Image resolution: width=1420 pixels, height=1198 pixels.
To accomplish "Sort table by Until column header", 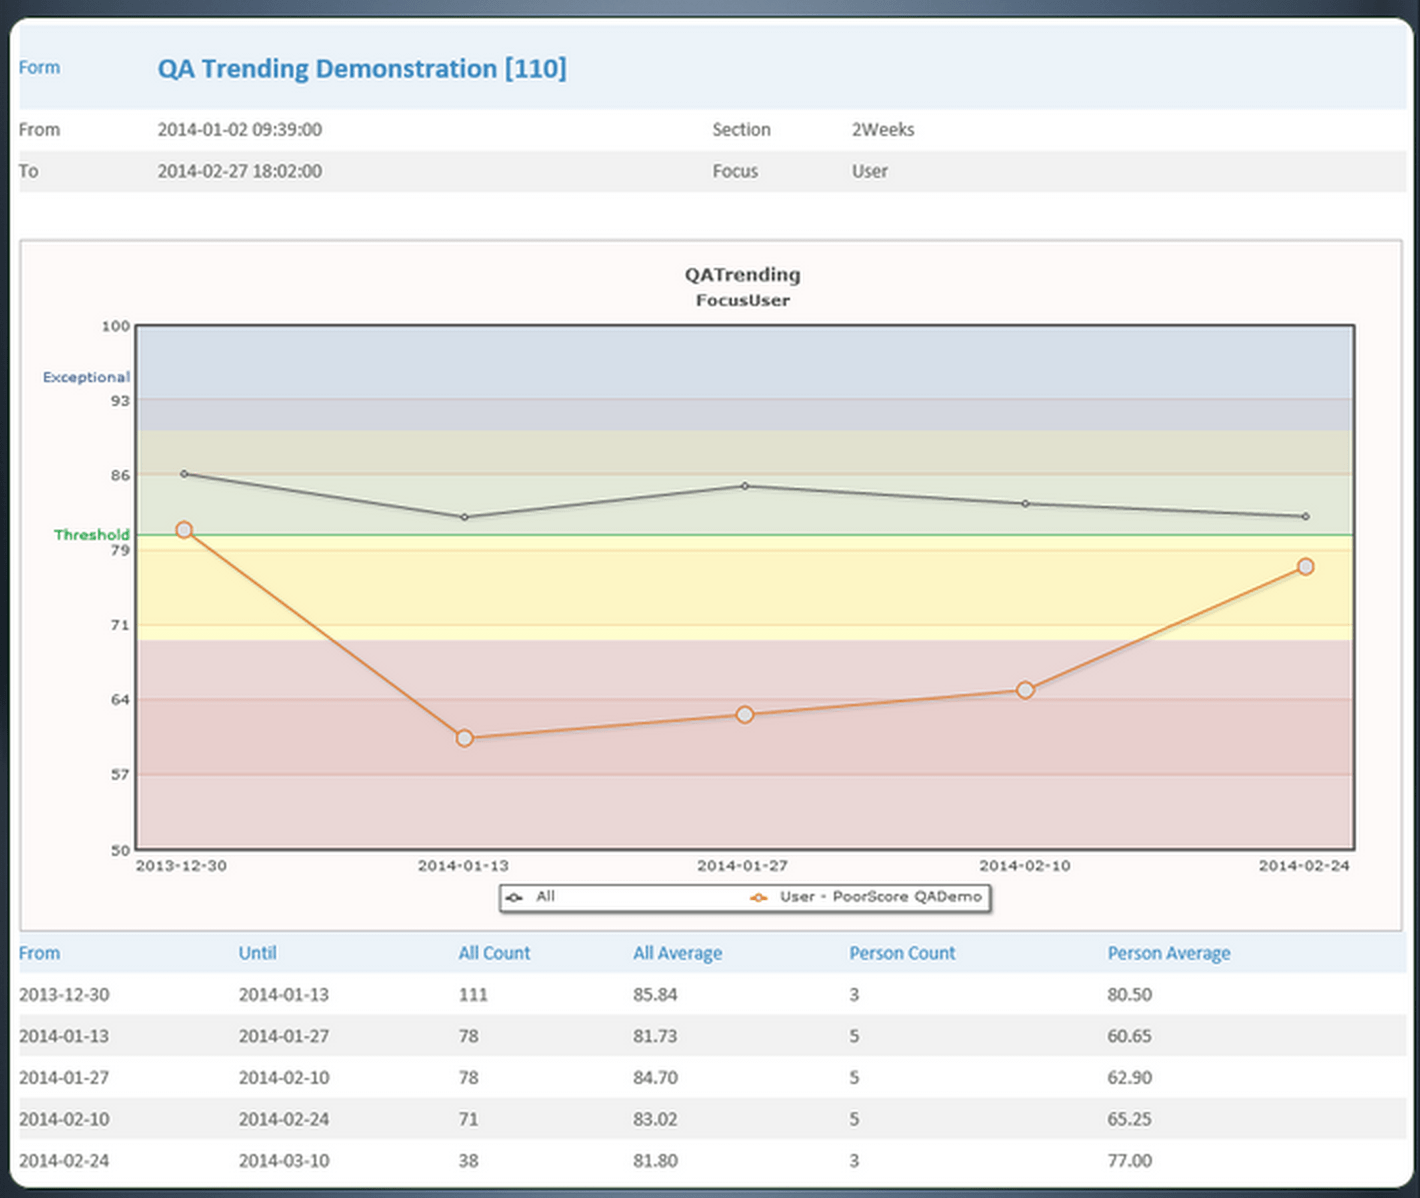I will [x=257, y=953].
